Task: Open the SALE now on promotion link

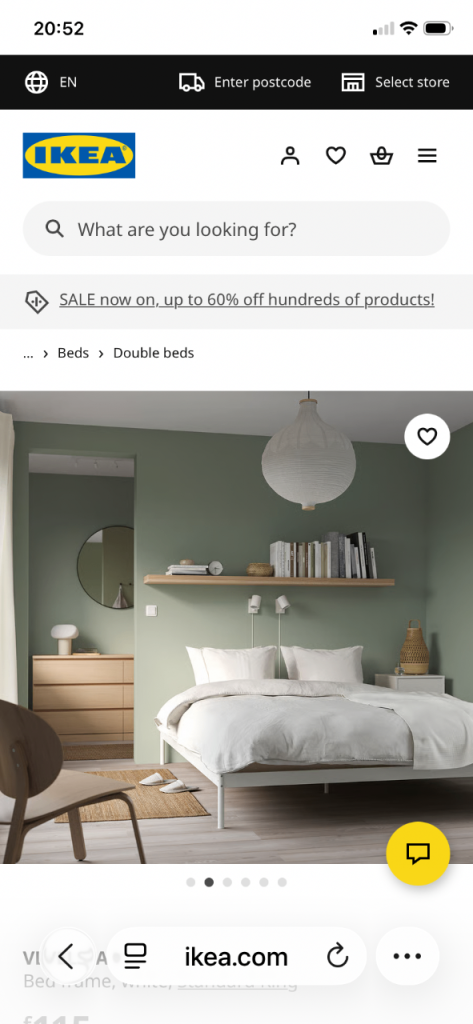Action: coord(247,300)
